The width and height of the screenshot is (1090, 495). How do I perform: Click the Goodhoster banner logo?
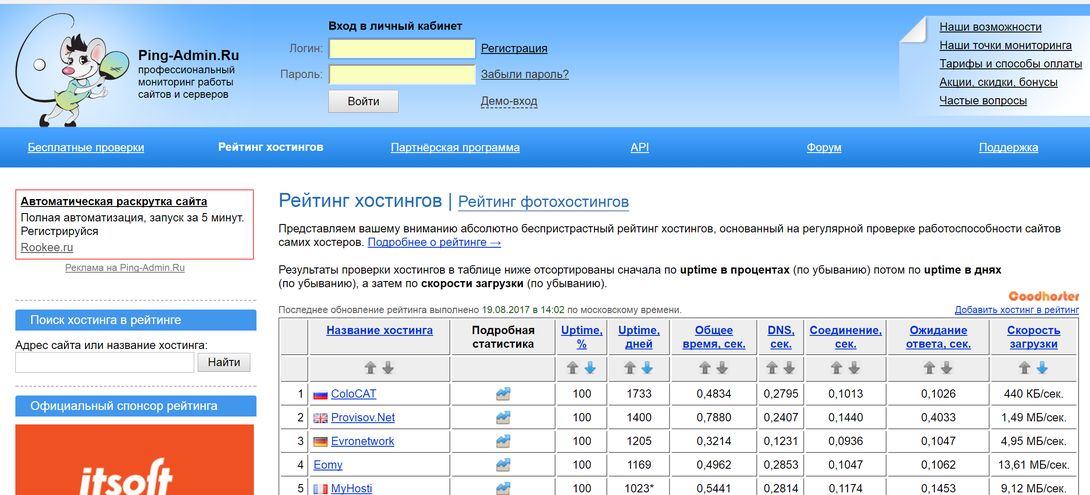click(1043, 296)
